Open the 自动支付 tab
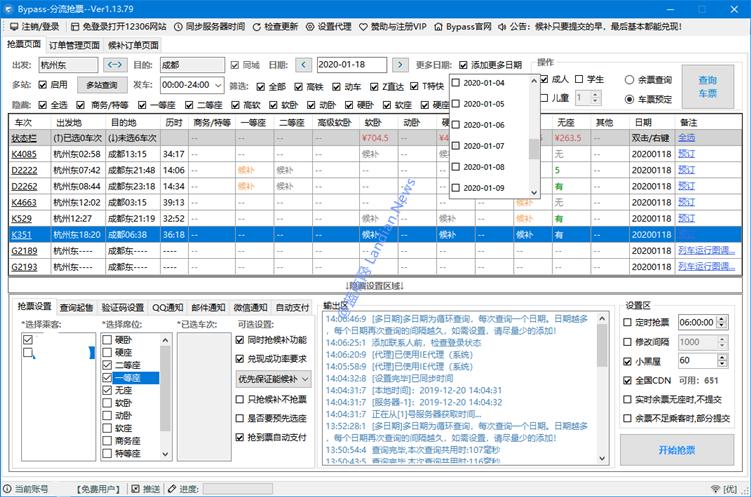 pyautogui.click(x=293, y=307)
